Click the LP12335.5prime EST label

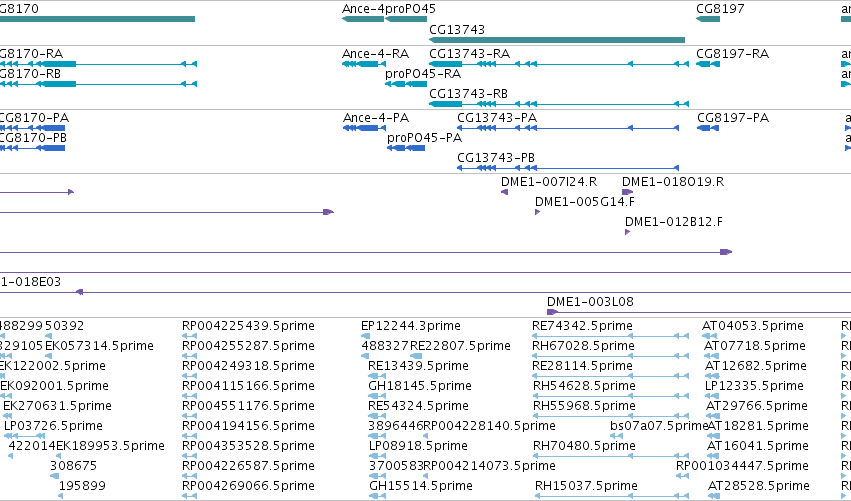[754, 386]
